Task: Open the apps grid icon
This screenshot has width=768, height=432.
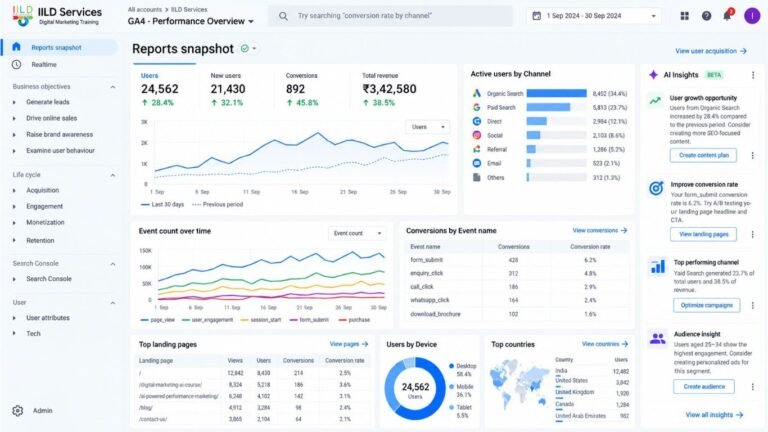Action: (x=684, y=16)
